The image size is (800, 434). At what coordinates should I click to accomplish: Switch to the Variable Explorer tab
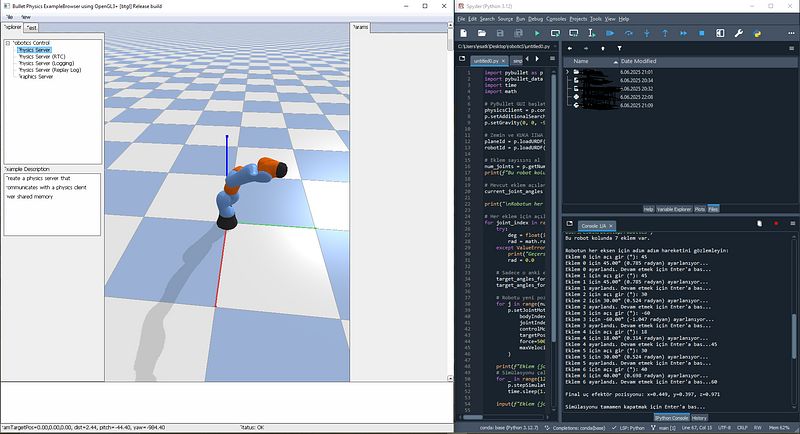[675, 209]
